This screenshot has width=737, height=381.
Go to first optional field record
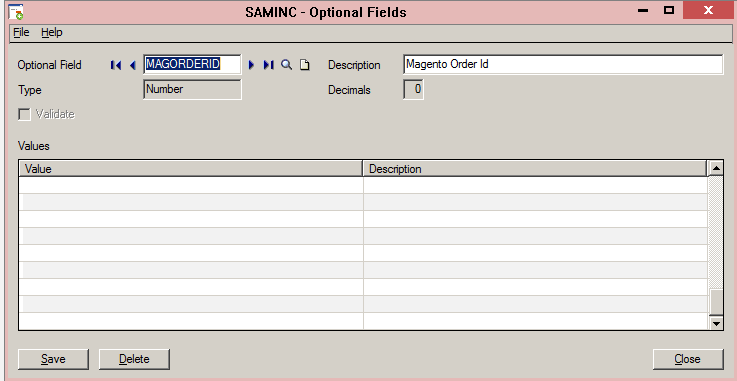pyautogui.click(x=116, y=65)
